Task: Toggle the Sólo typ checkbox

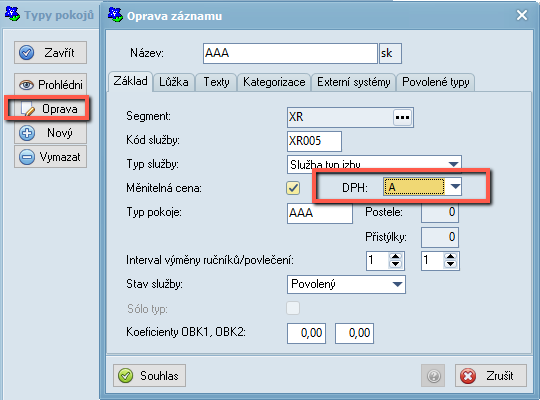Action: tap(293, 308)
